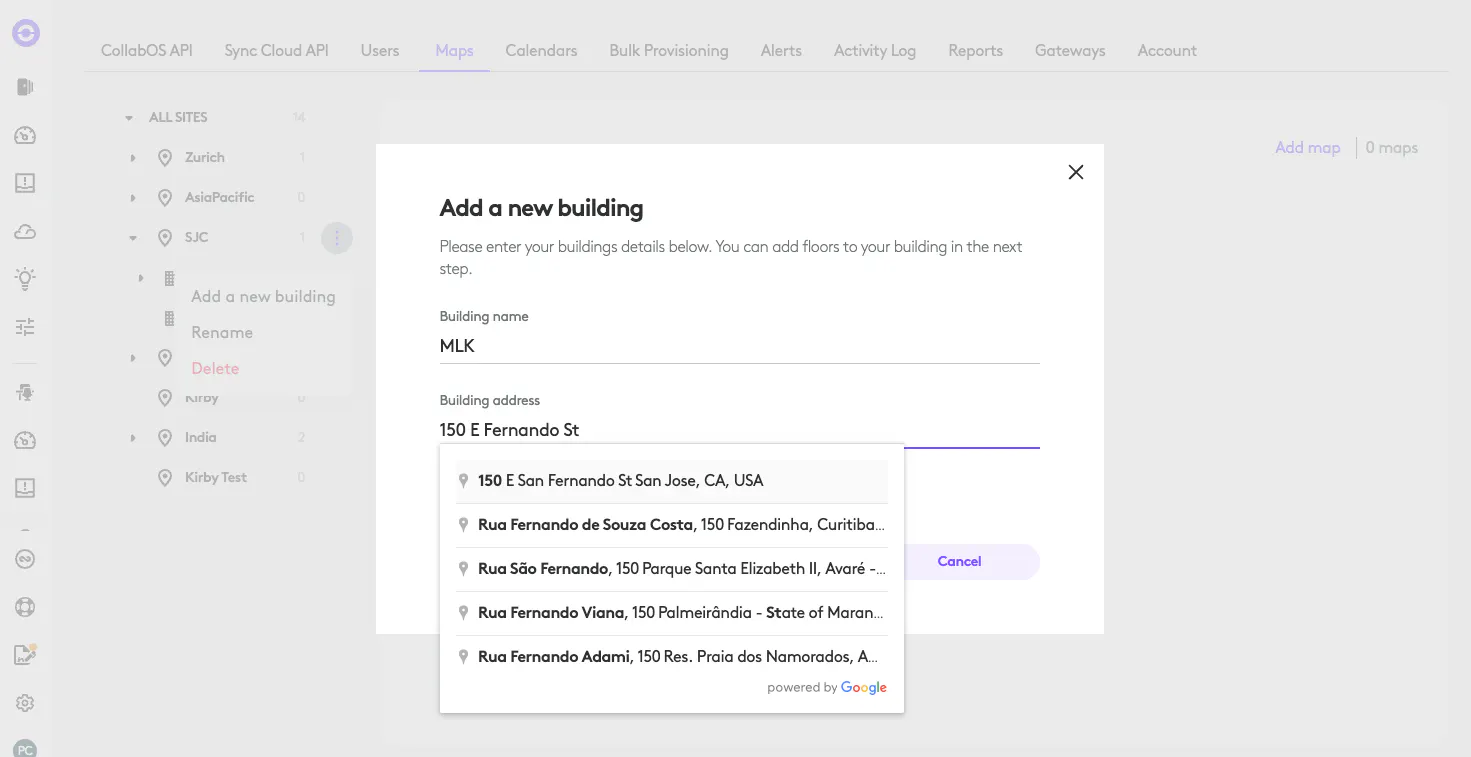The height and width of the screenshot is (757, 1471).
Task: Click the Building name input field
Action: coord(739,346)
